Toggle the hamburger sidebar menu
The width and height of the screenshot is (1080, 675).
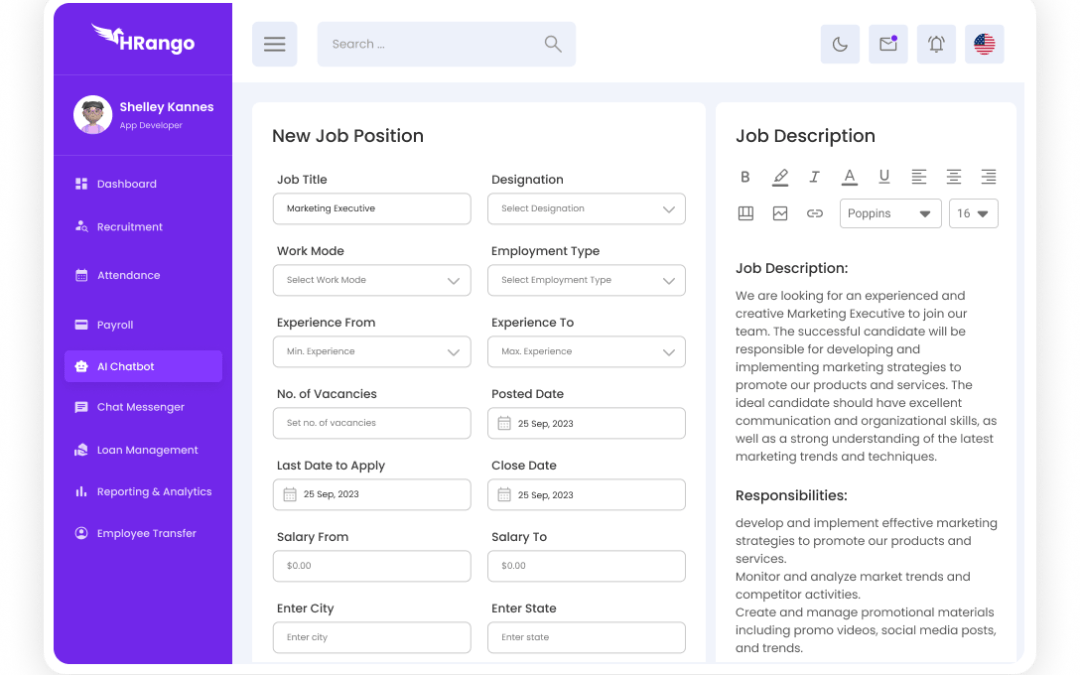(274, 44)
